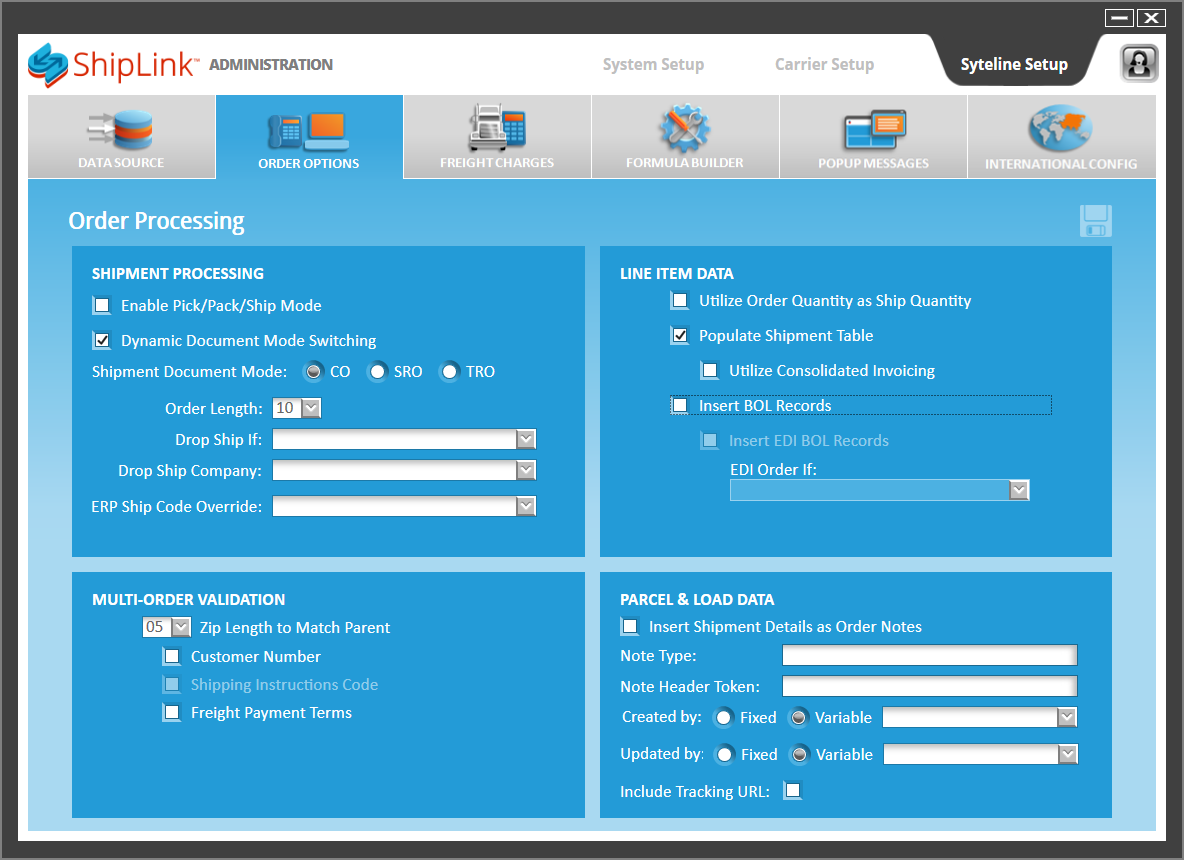Open the EDI Order If dropdown

pyautogui.click(x=1019, y=490)
